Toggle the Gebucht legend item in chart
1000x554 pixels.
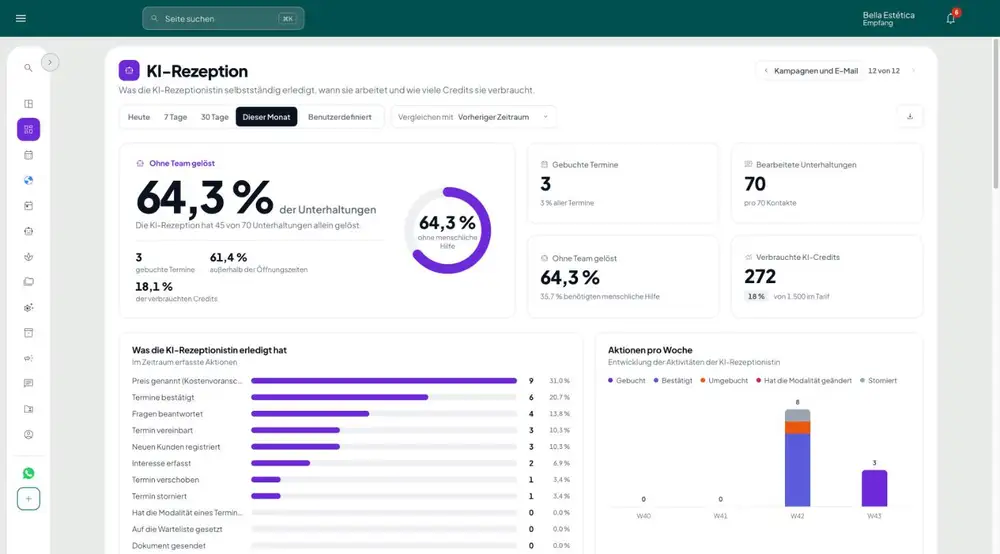[626, 381]
